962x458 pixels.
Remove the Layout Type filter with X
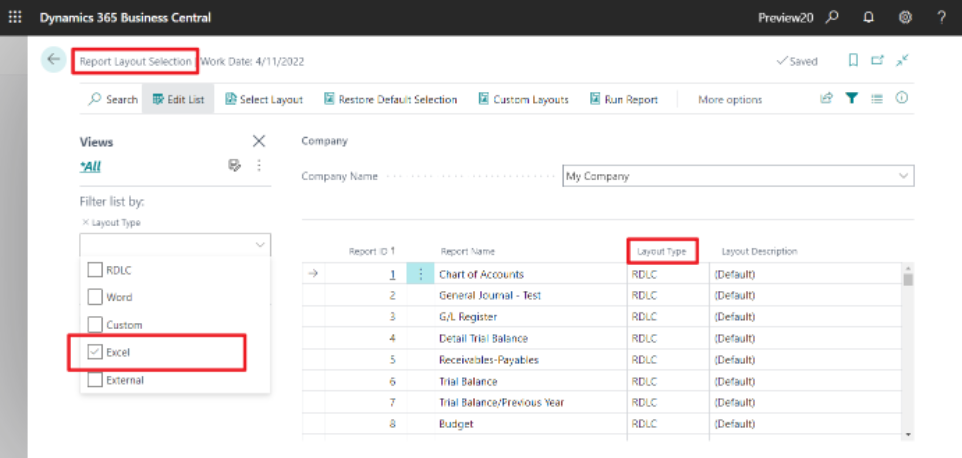[86, 223]
